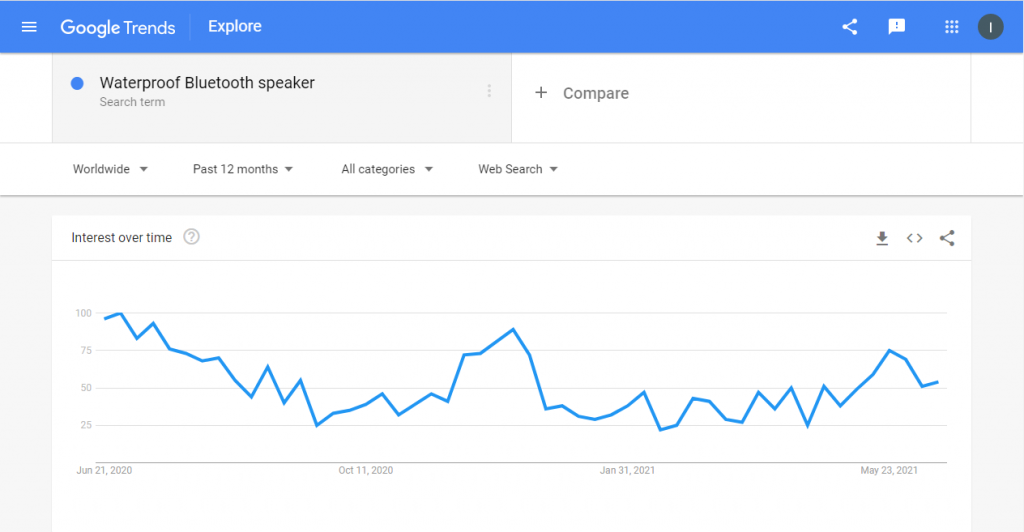Expand the Past 12 months dropdown
This screenshot has width=1024, height=532.
(x=243, y=169)
